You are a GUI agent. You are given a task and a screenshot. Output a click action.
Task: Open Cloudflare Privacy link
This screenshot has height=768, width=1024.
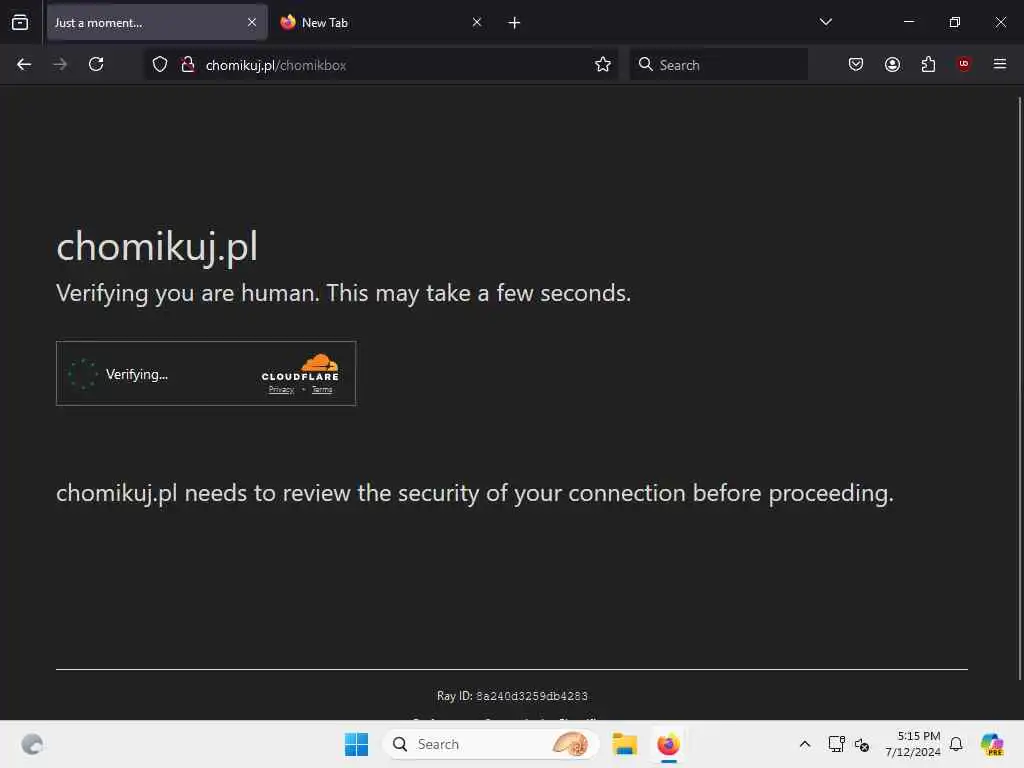[281, 390]
